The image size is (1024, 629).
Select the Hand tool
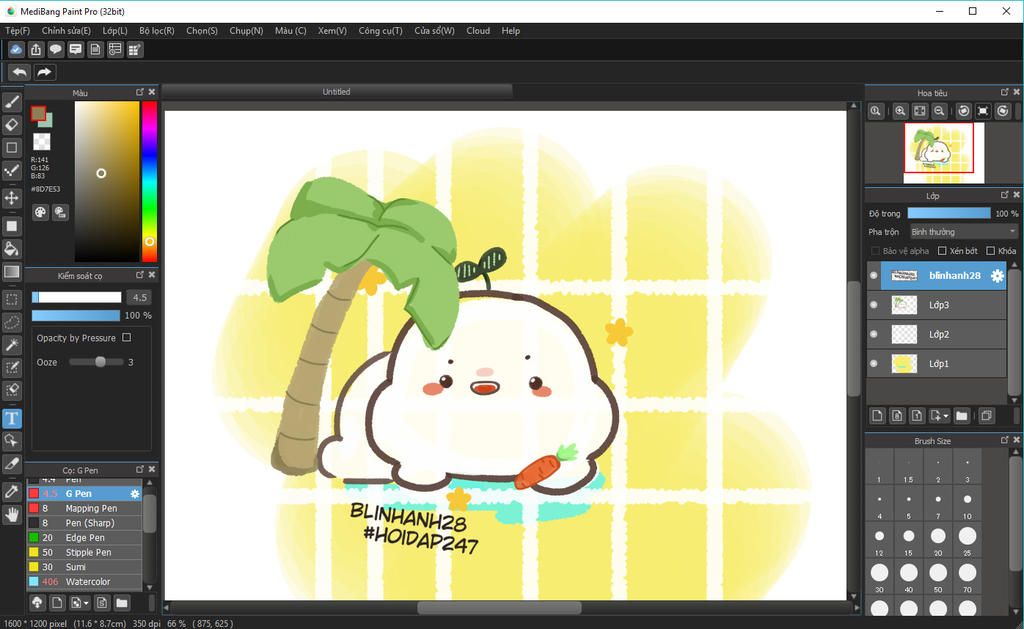[x=12, y=515]
